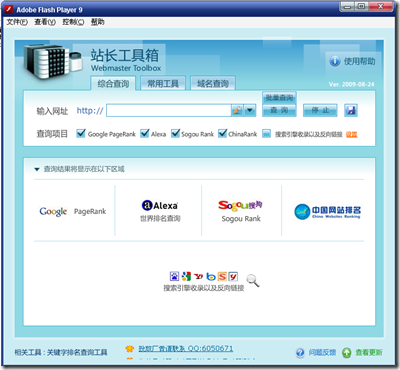400x370 pixels.
Task: Click the edit pencil icon beside URL field
Action: 237,110
